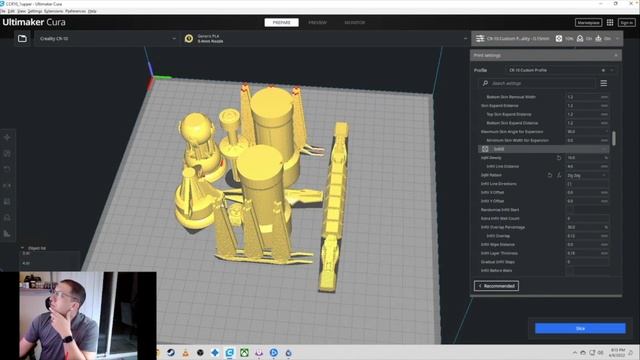Viewport: 640px width, 360px height.
Task: Open the Xbox app in taskbar
Action: 244,352
